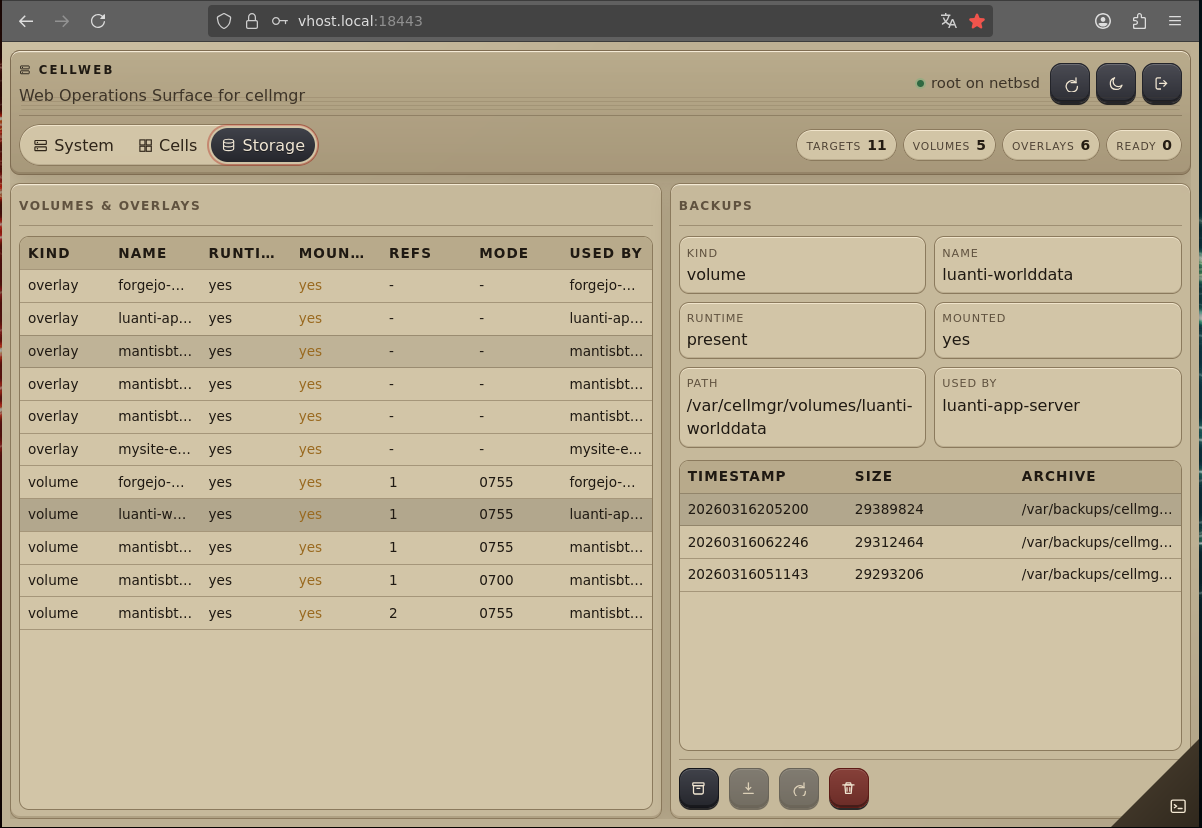Create a backup with the archive icon

698,788
